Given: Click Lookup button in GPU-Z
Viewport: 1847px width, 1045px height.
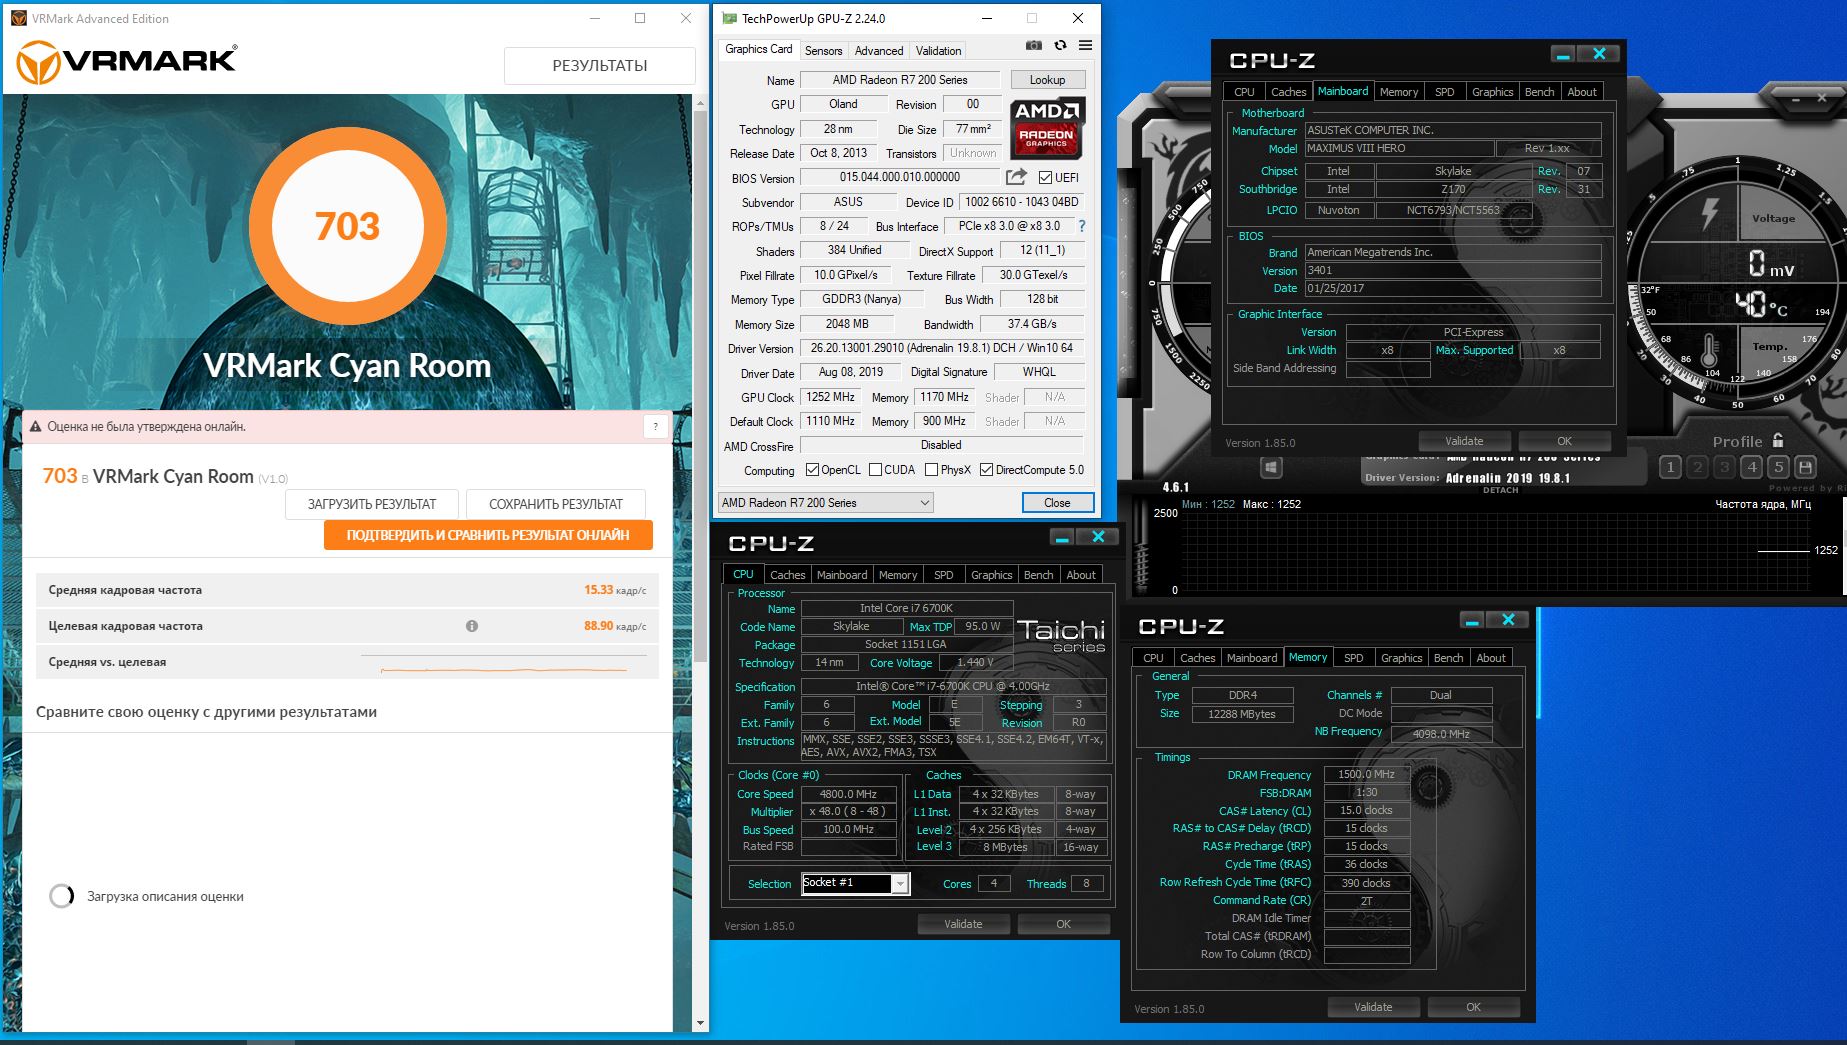Looking at the screenshot, I should pyautogui.click(x=1047, y=80).
